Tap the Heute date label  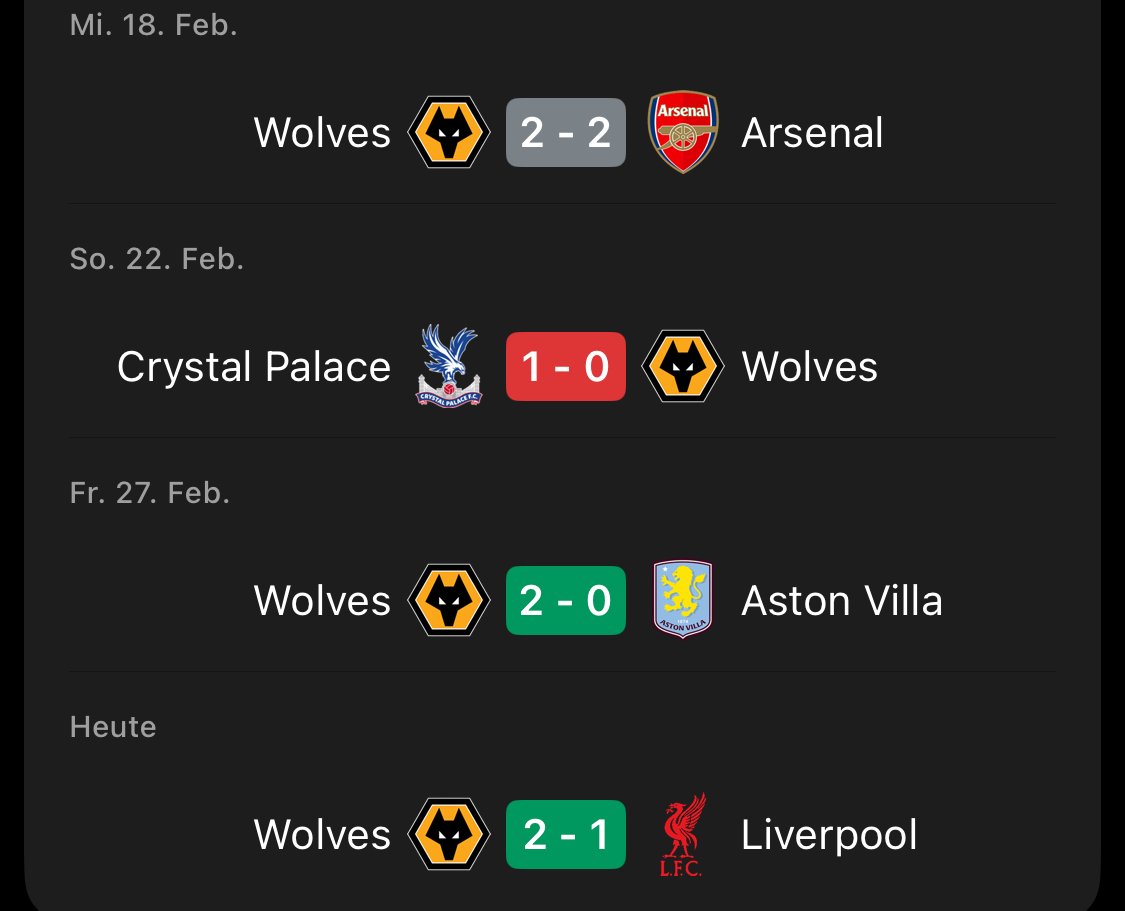point(113,726)
